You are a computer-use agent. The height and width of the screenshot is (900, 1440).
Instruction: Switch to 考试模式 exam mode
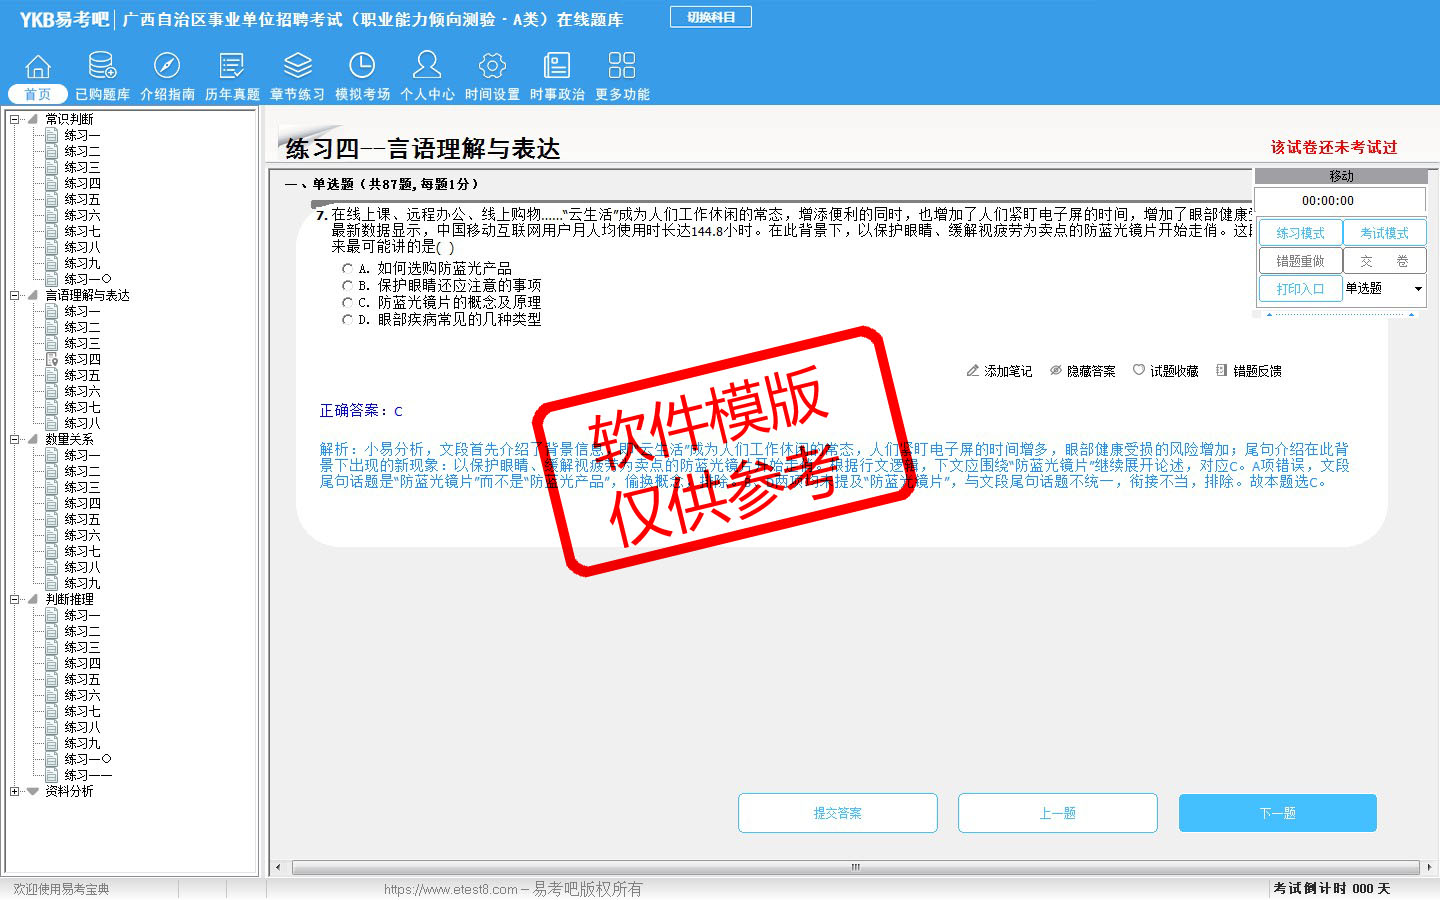pyautogui.click(x=1384, y=233)
